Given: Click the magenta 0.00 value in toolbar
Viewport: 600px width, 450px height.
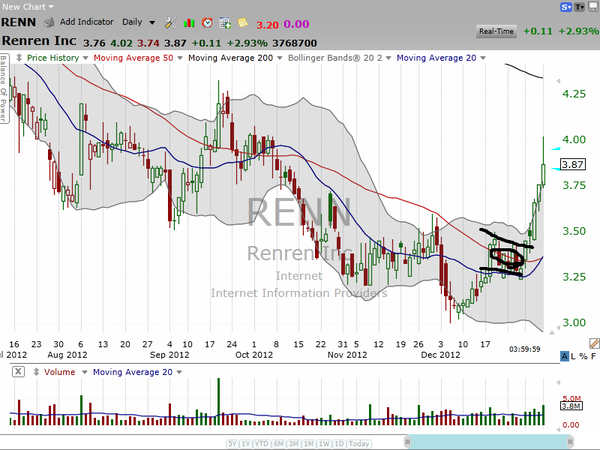Looking at the screenshot, I should pyautogui.click(x=296, y=24).
